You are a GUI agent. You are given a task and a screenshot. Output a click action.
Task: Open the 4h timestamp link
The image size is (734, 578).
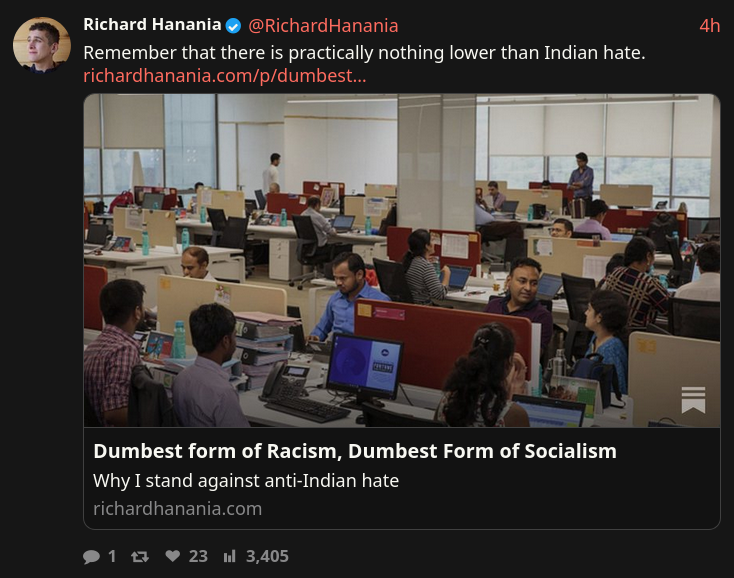[x=710, y=26]
